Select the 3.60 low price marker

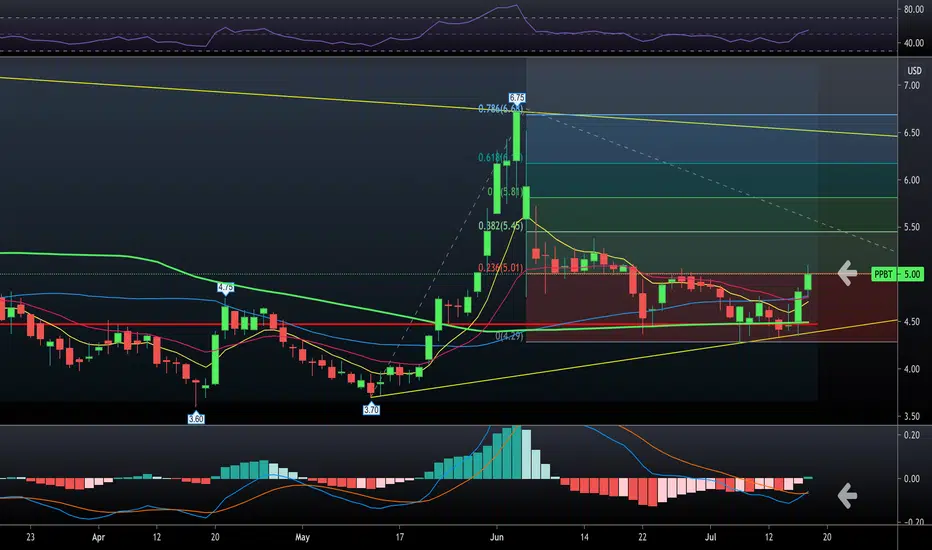(x=196, y=419)
